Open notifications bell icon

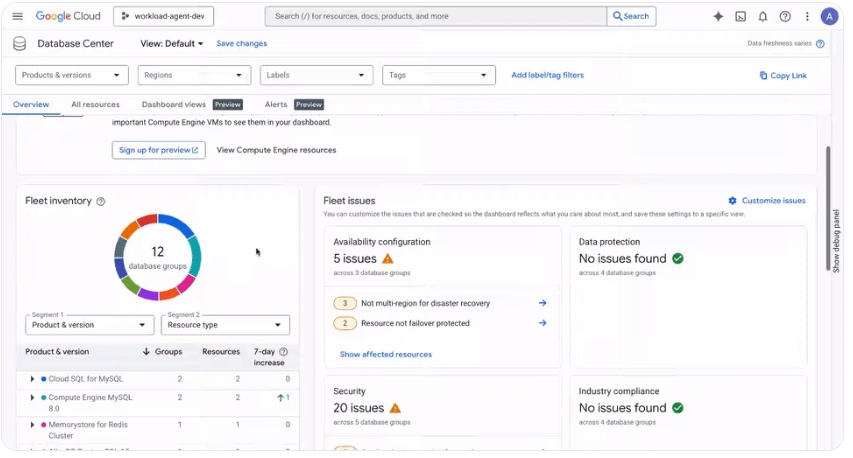[x=763, y=16]
